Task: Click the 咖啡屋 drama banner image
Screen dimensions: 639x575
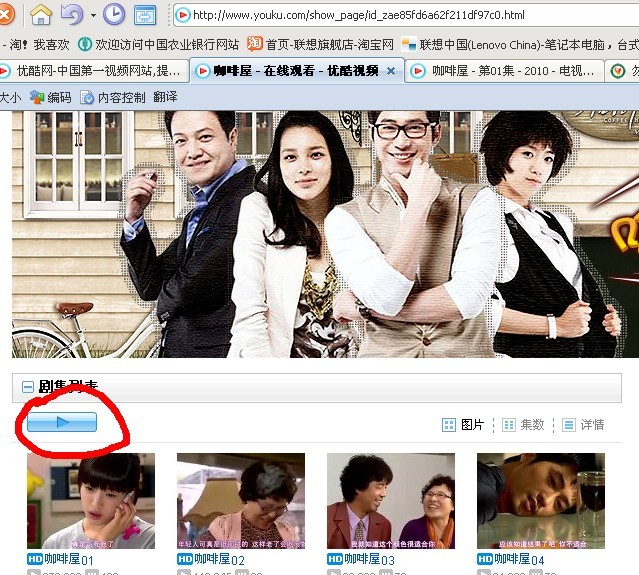Action: pyautogui.click(x=325, y=234)
